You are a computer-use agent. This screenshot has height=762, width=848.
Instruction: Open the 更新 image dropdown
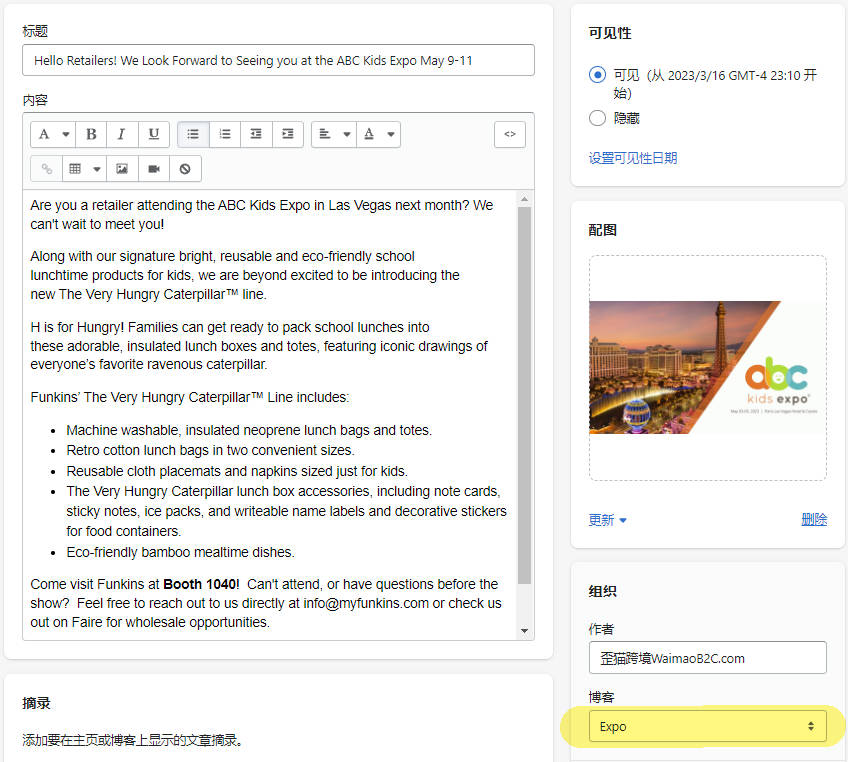(607, 520)
